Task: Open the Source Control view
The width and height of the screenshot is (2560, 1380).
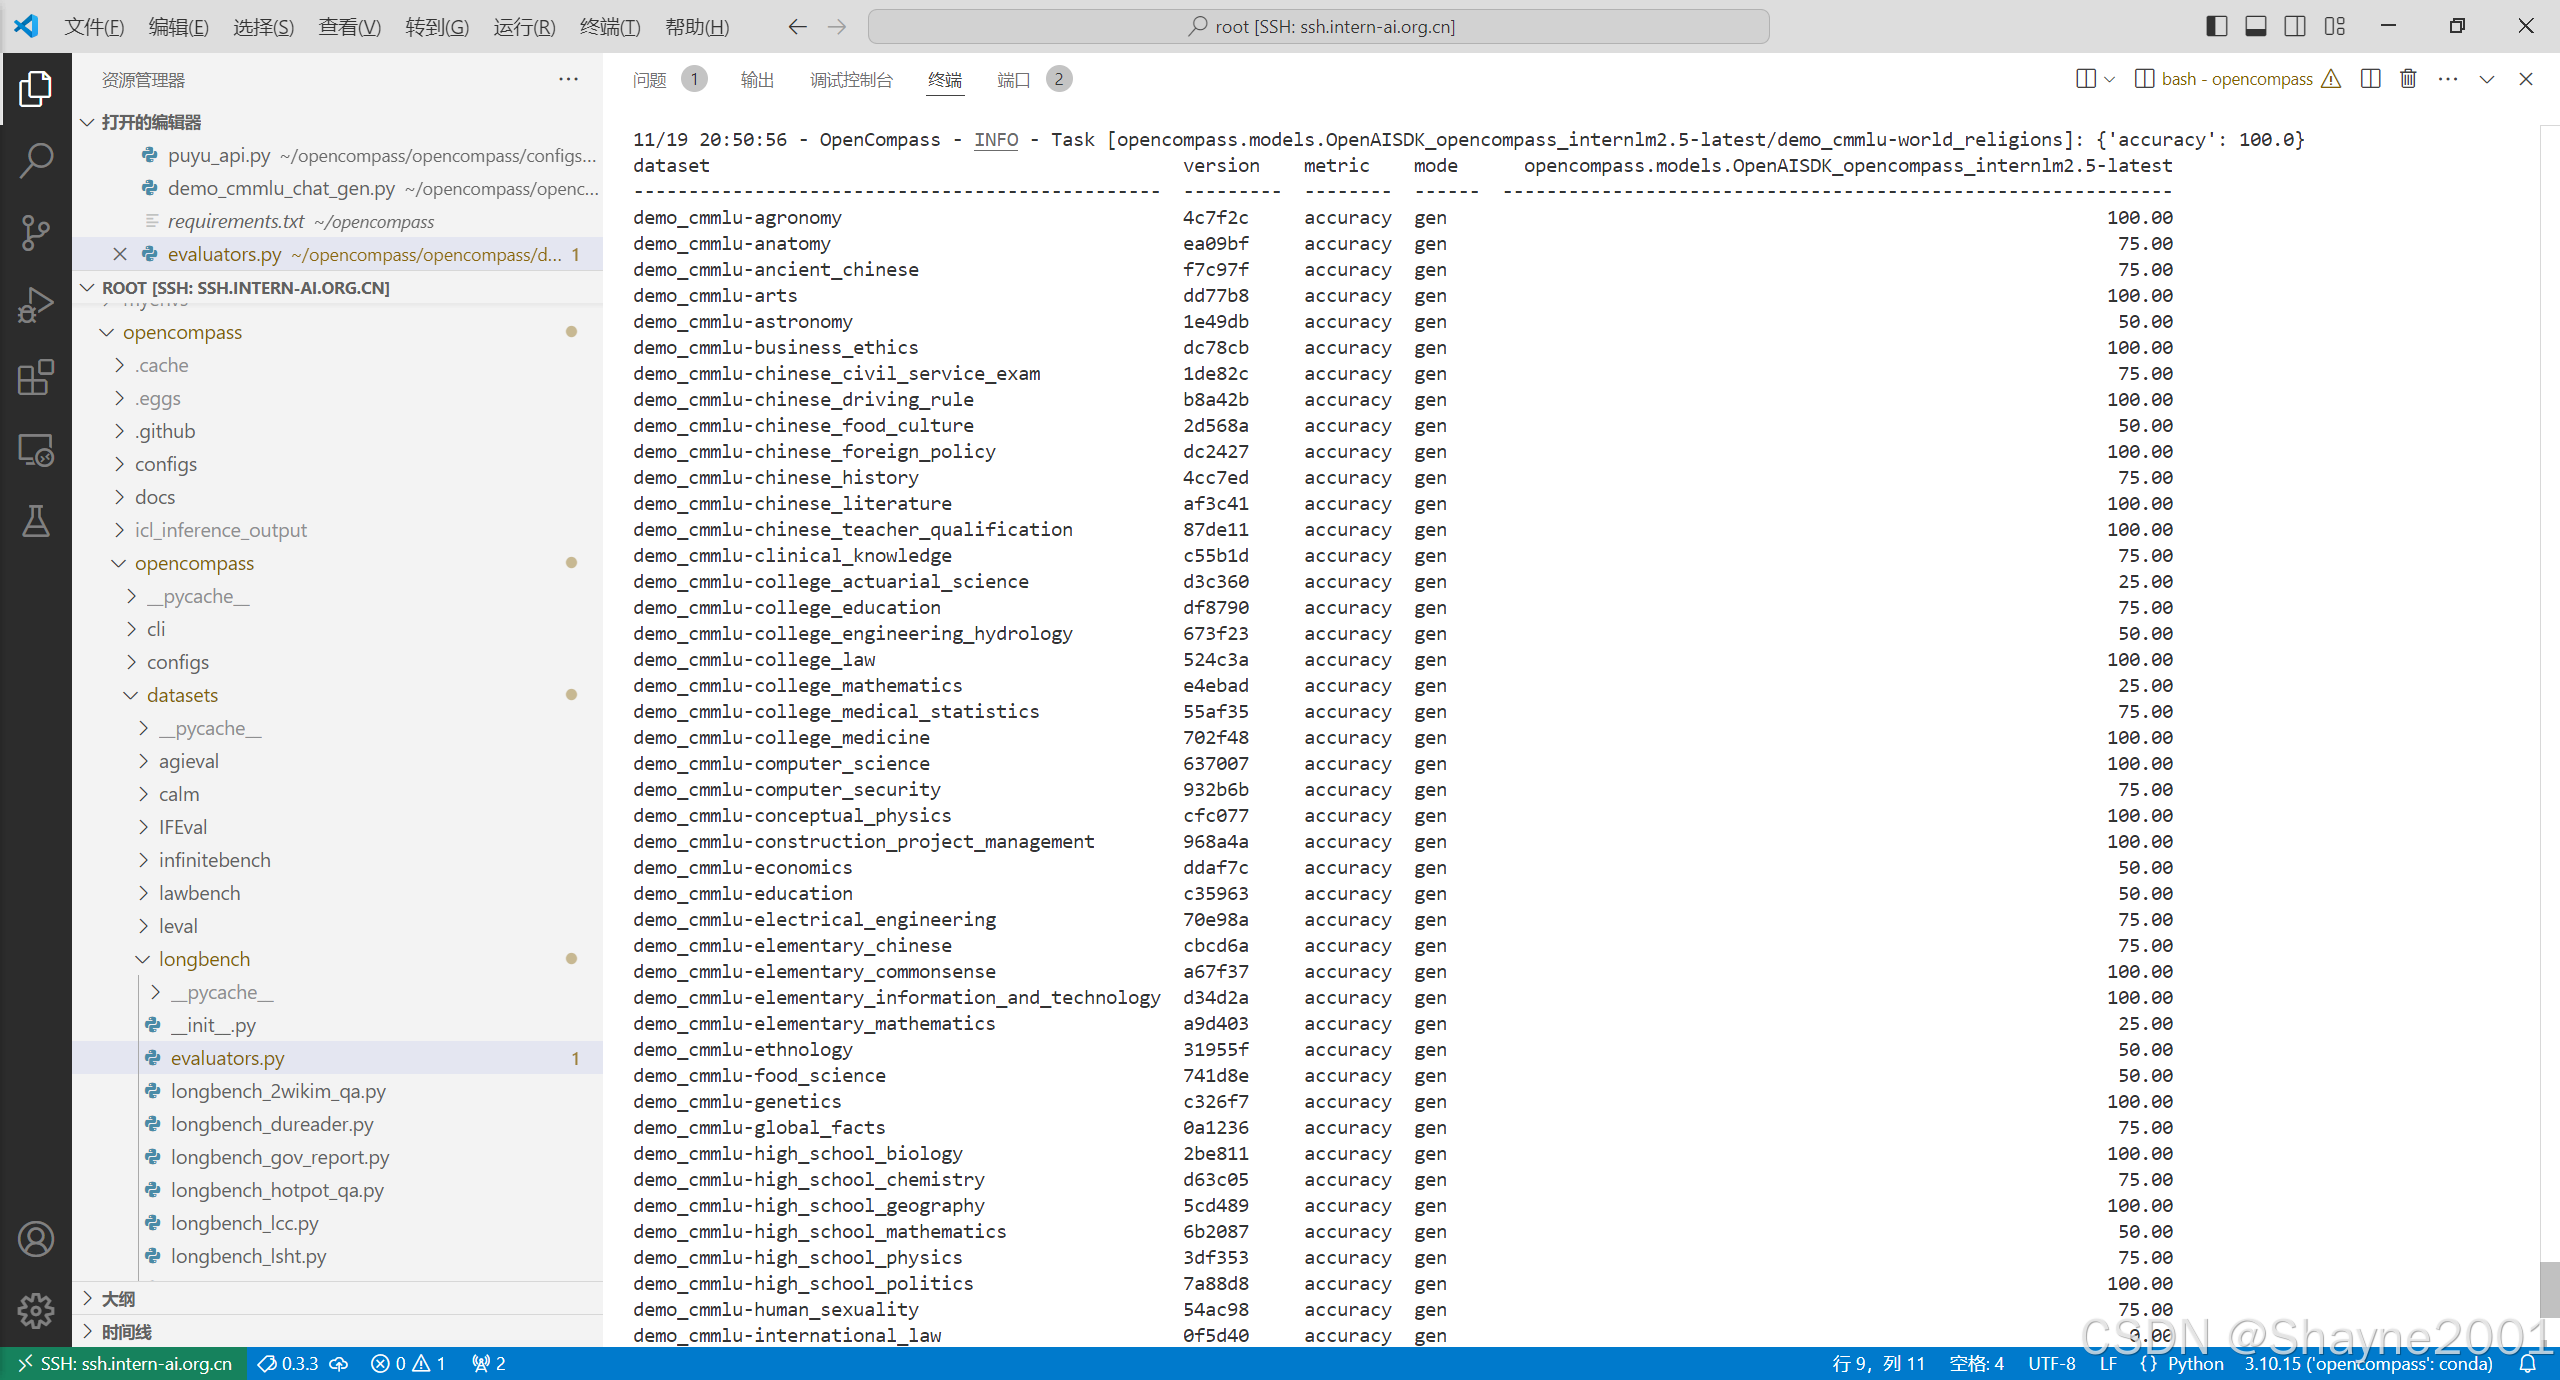Action: coord(36,232)
